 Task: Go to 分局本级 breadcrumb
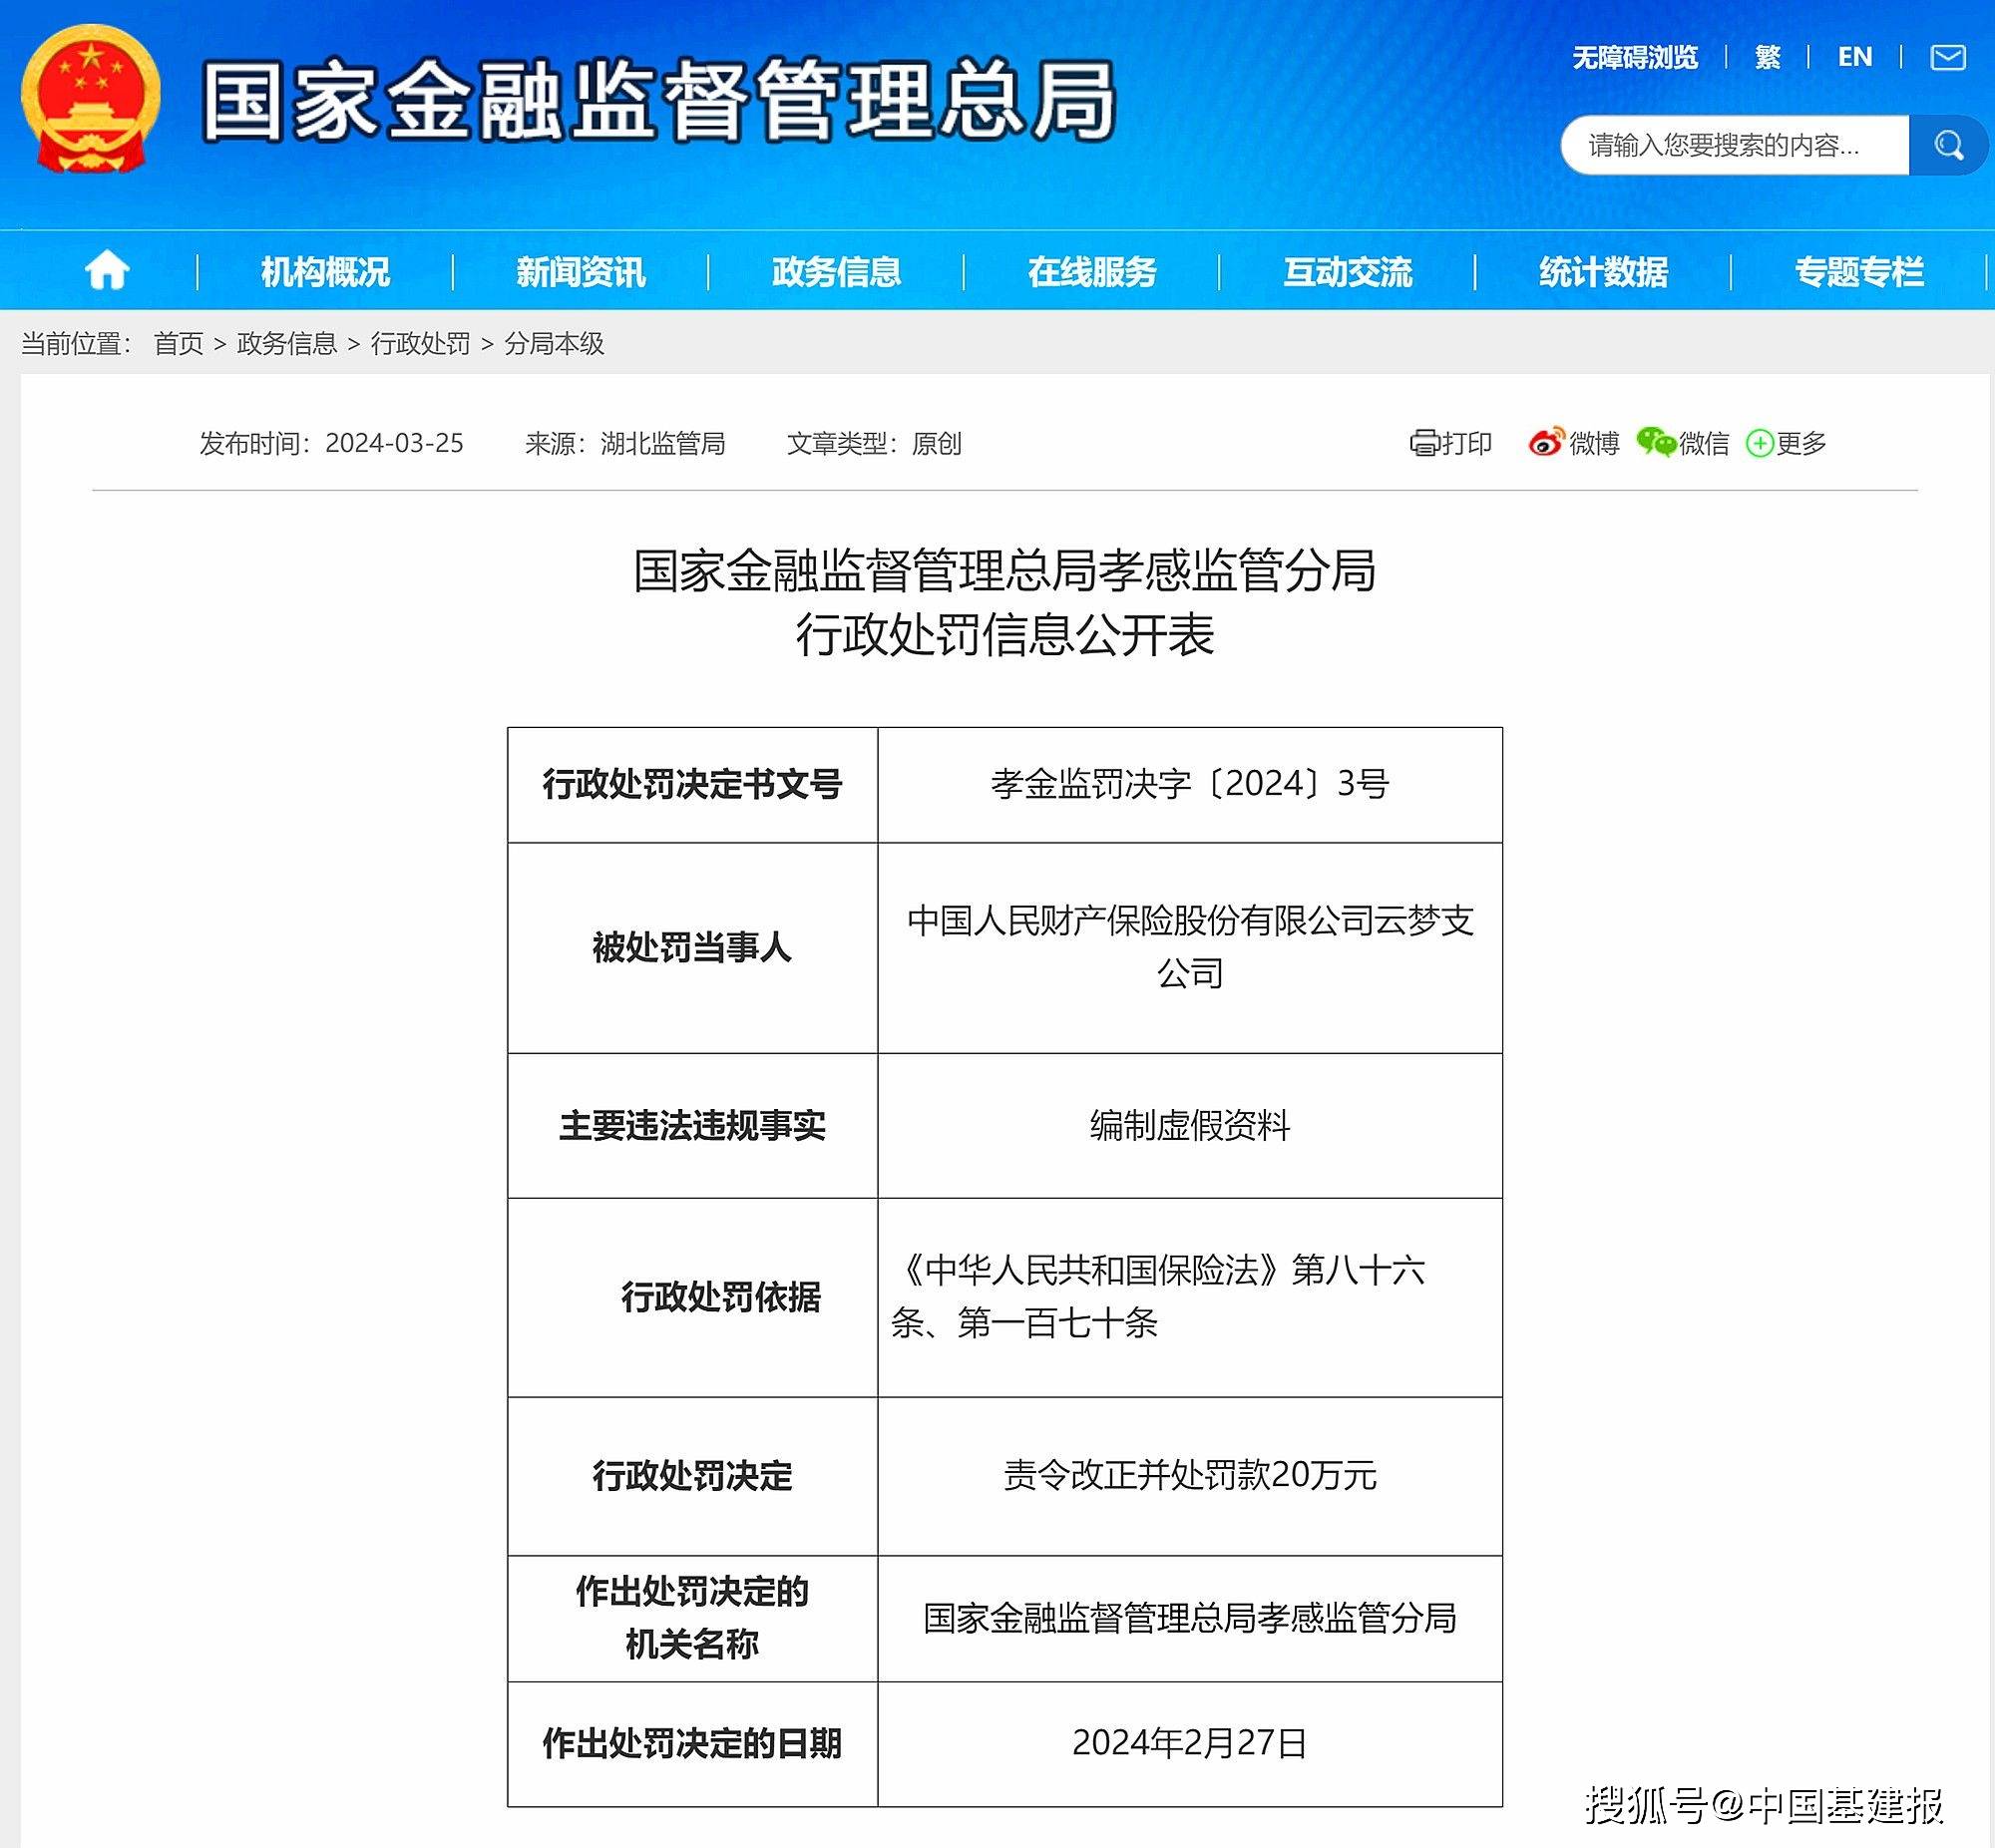[x=555, y=344]
